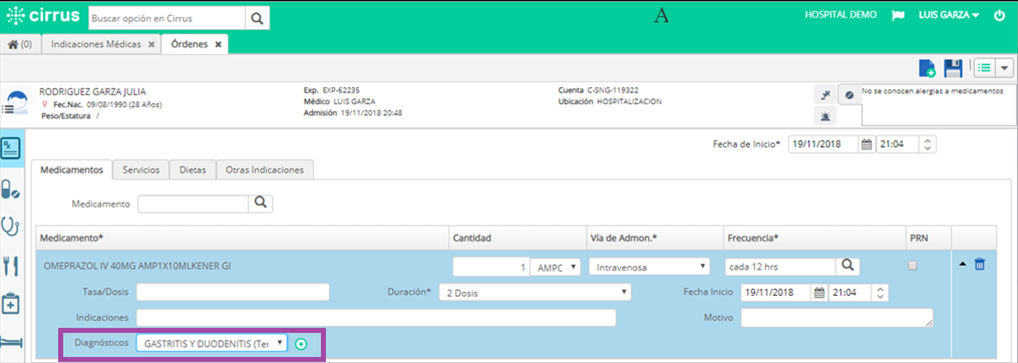The height and width of the screenshot is (363, 1018).
Task: Click patient name RODRIGUEZ GARZA JULIA
Action: click(x=93, y=92)
